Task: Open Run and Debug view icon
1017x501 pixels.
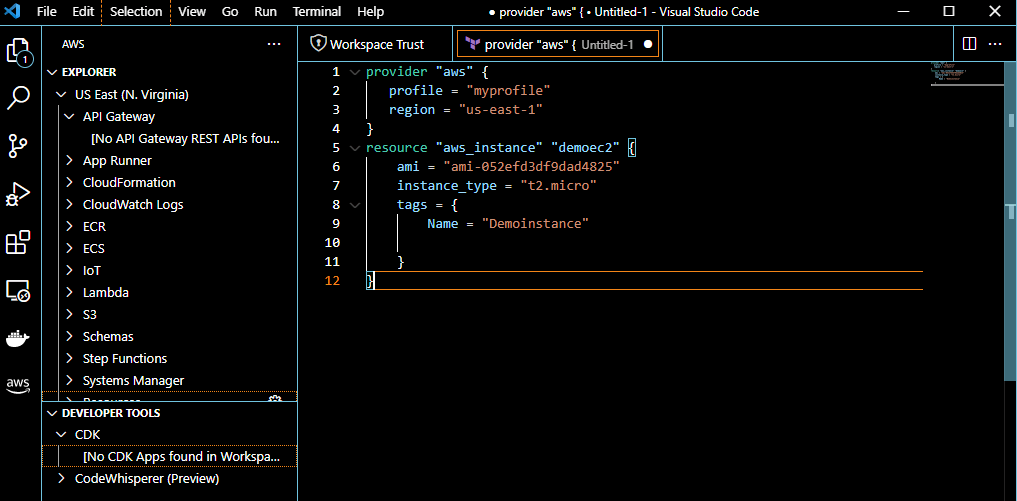Action: click(x=19, y=194)
